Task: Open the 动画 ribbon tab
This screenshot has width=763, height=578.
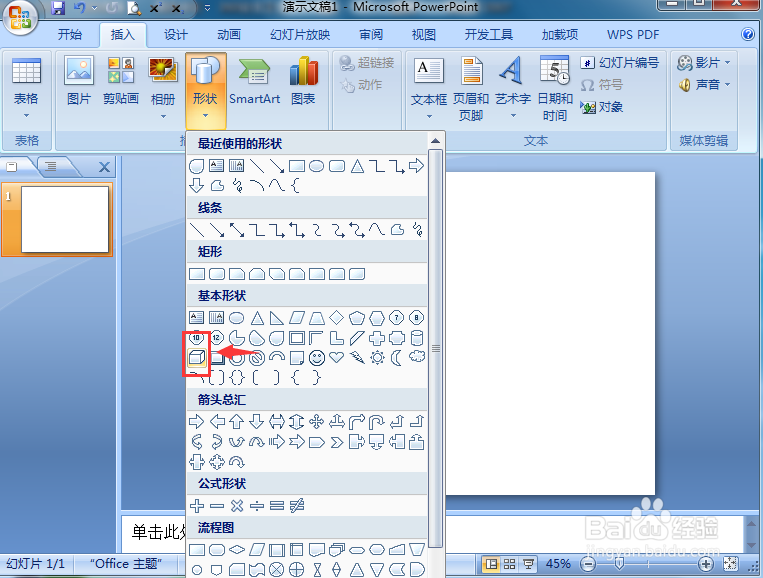Action: (229, 35)
